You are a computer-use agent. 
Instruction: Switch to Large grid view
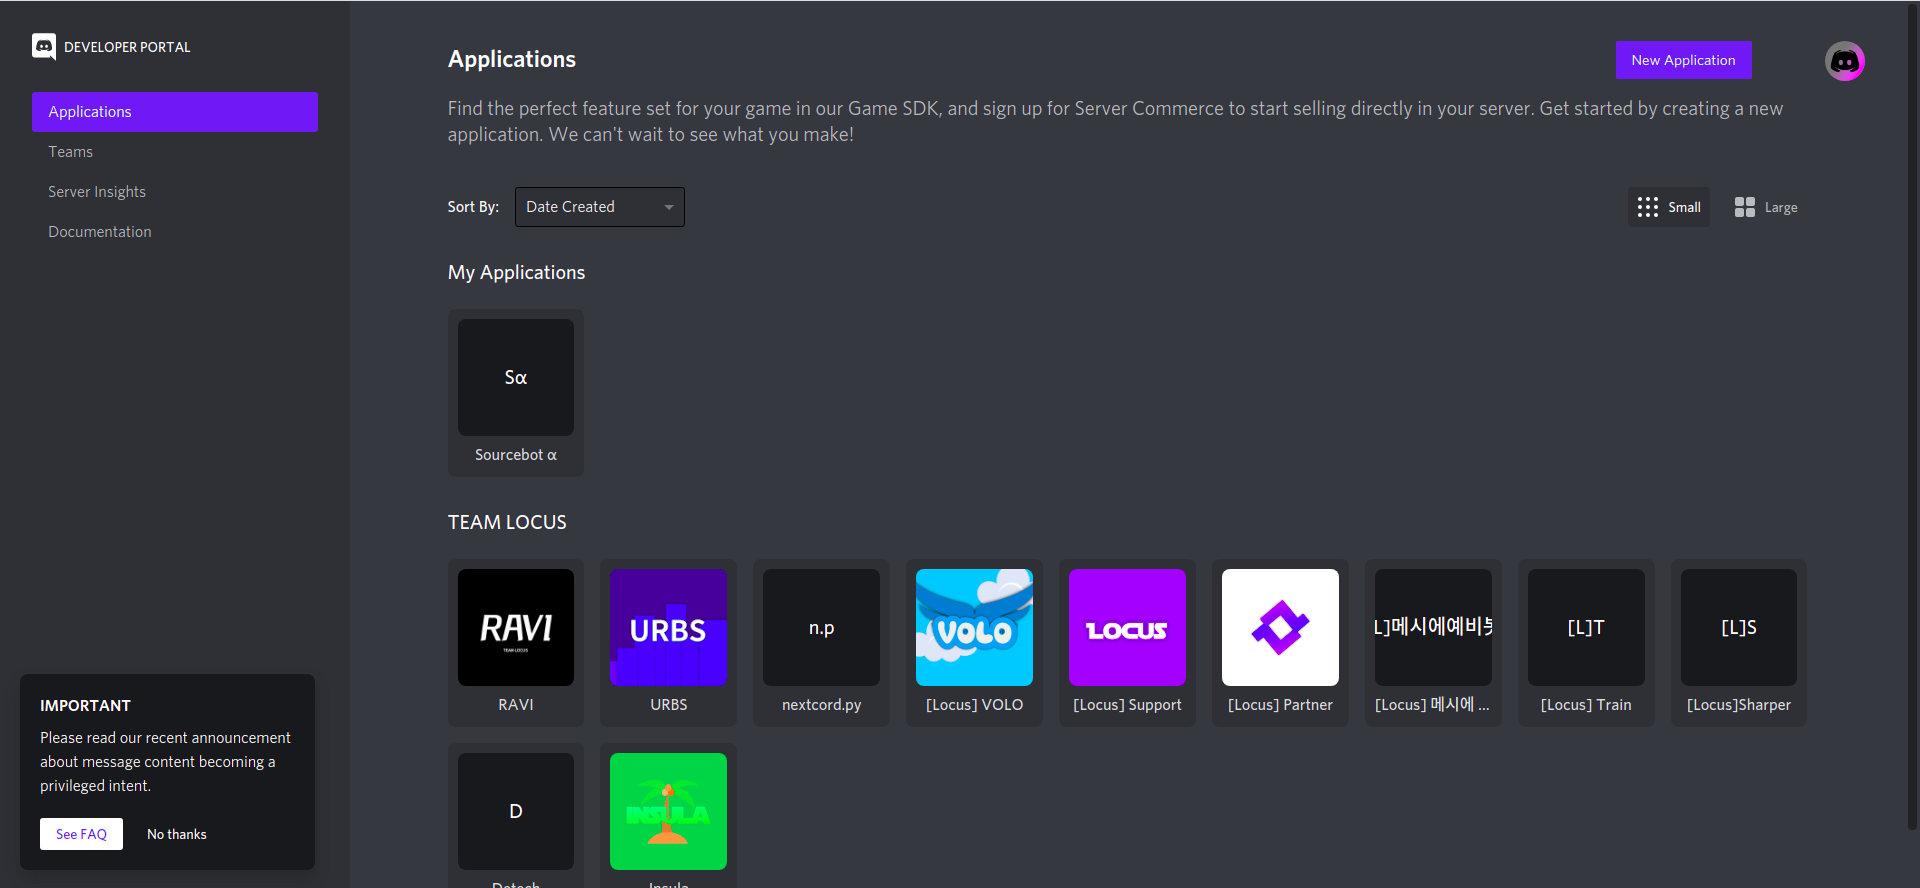tap(1766, 207)
